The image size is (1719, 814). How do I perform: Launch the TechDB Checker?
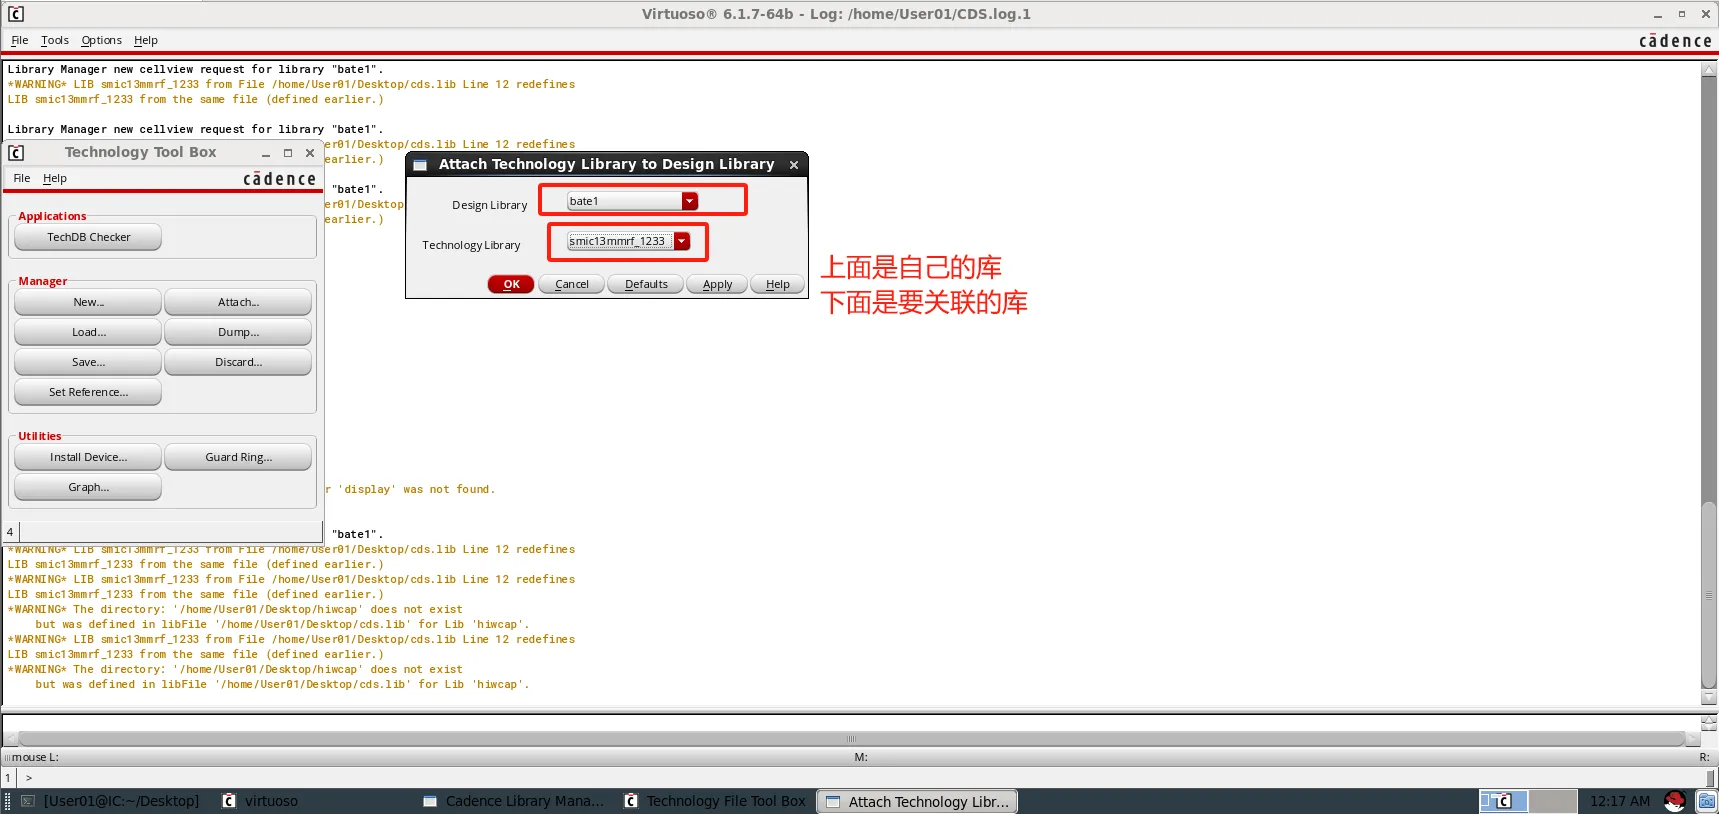pos(88,237)
